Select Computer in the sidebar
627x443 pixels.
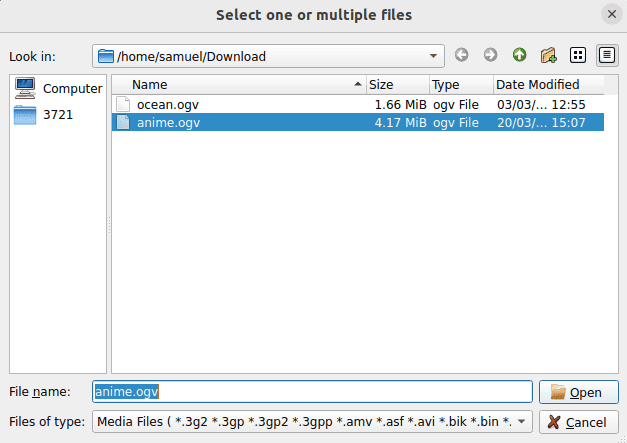click(x=58, y=88)
